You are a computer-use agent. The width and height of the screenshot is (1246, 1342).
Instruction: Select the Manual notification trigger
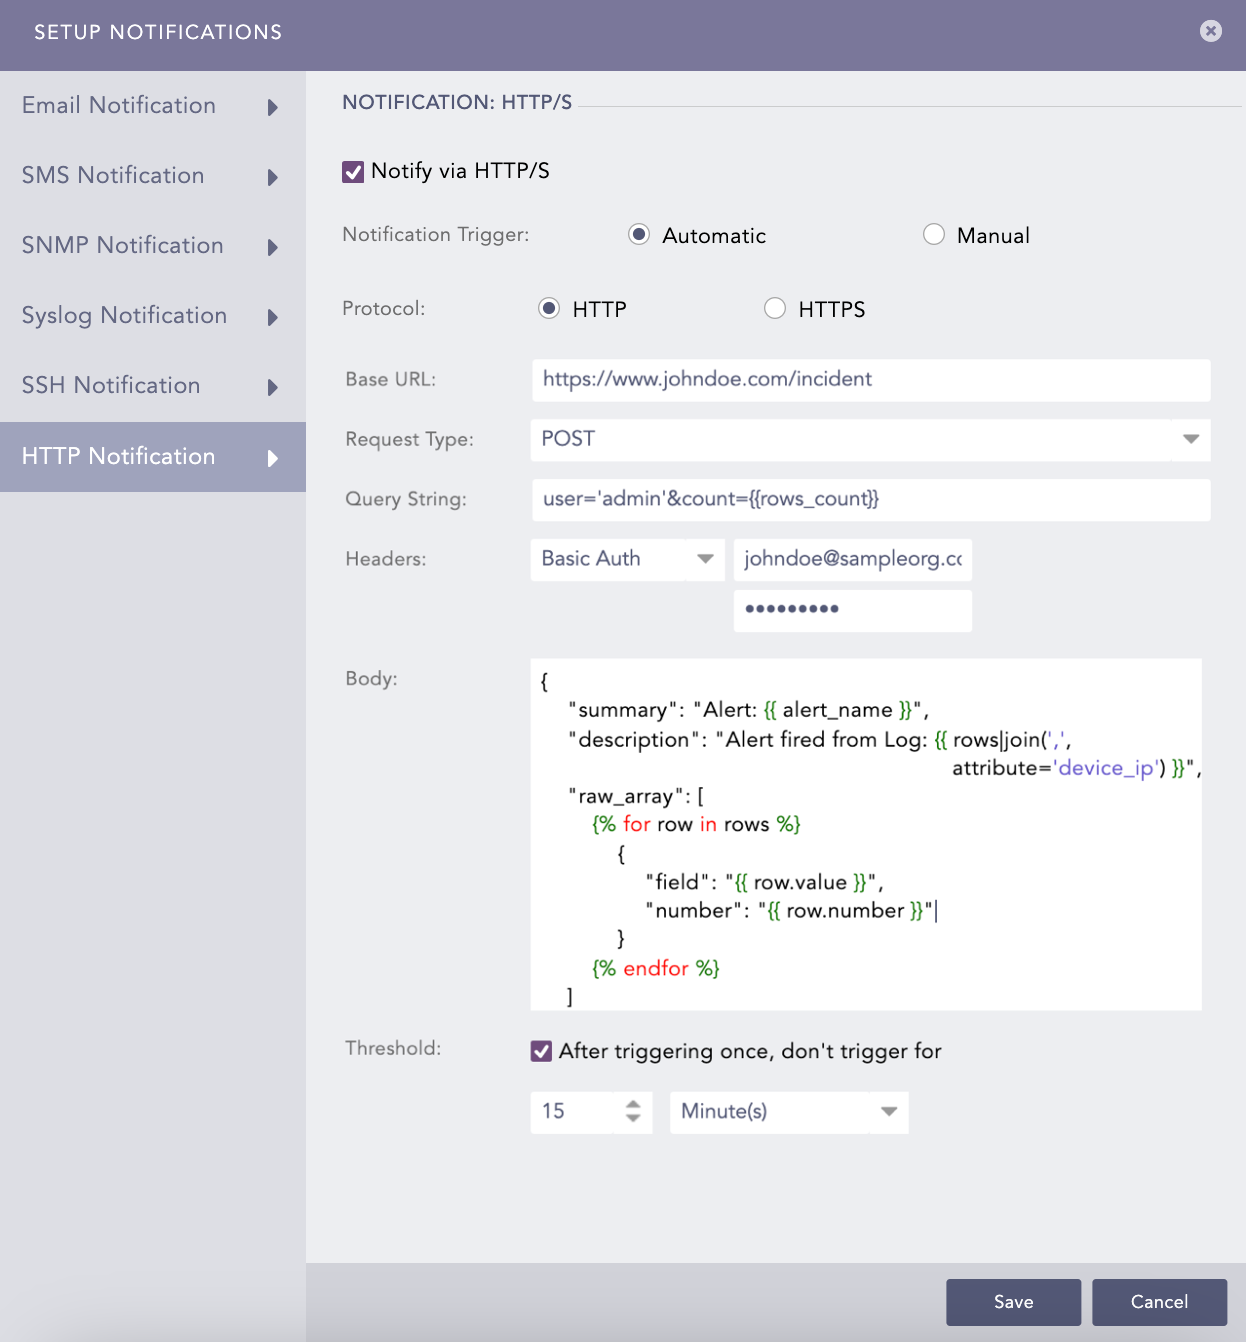(934, 234)
